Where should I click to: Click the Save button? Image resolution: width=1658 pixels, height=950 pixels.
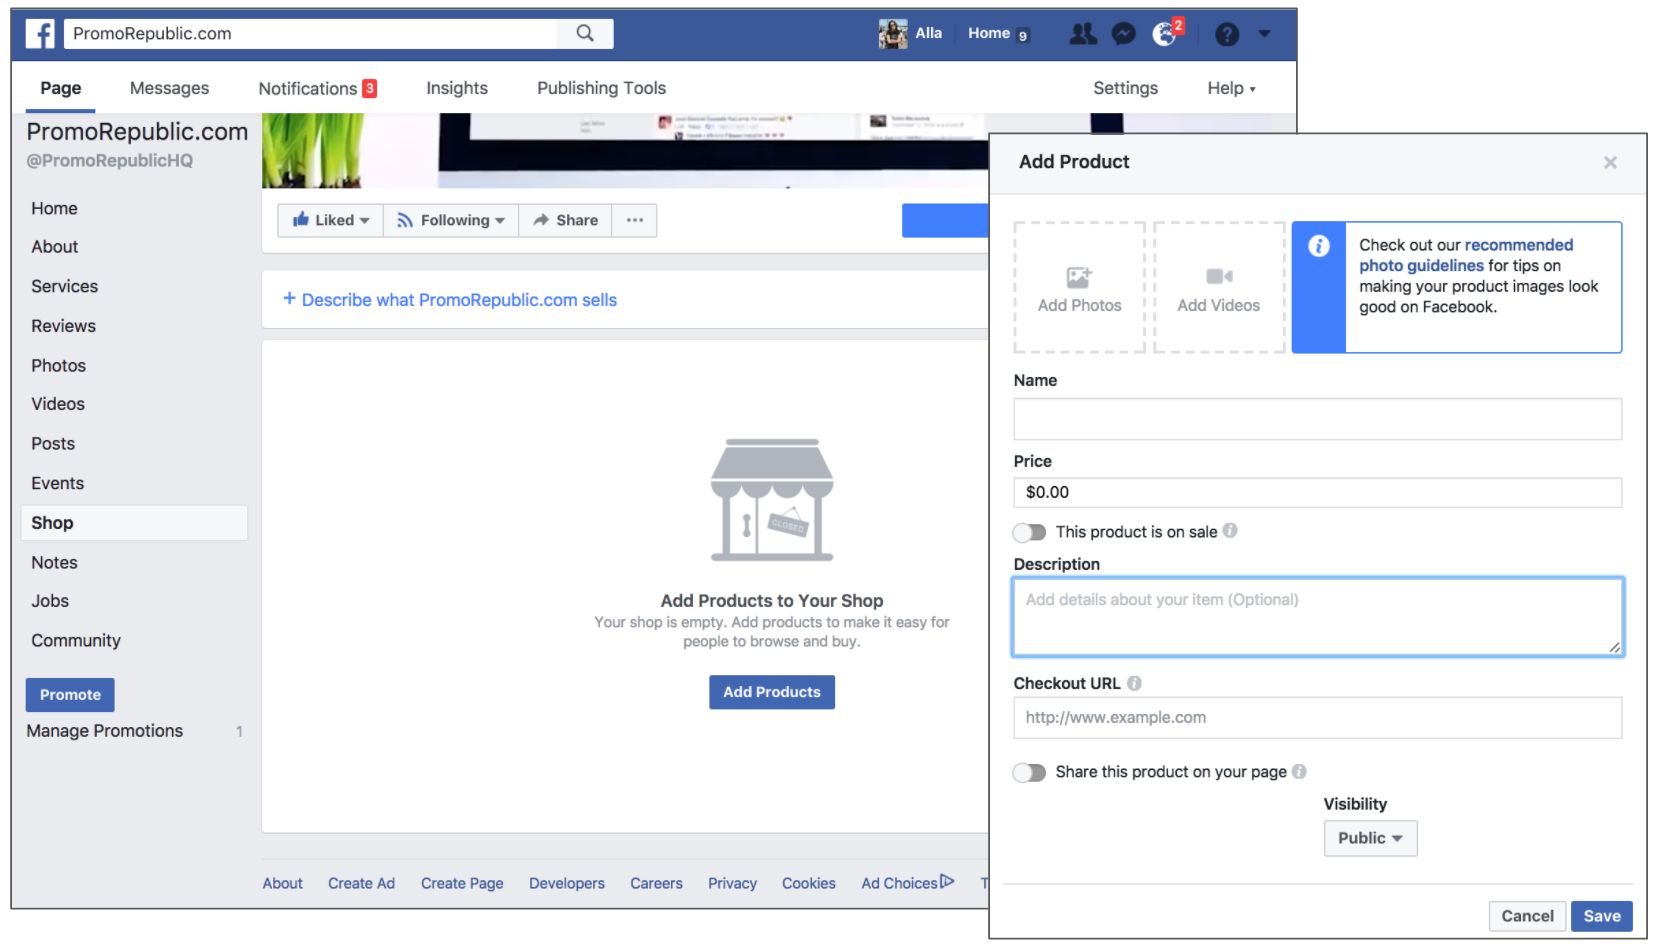tap(1602, 916)
